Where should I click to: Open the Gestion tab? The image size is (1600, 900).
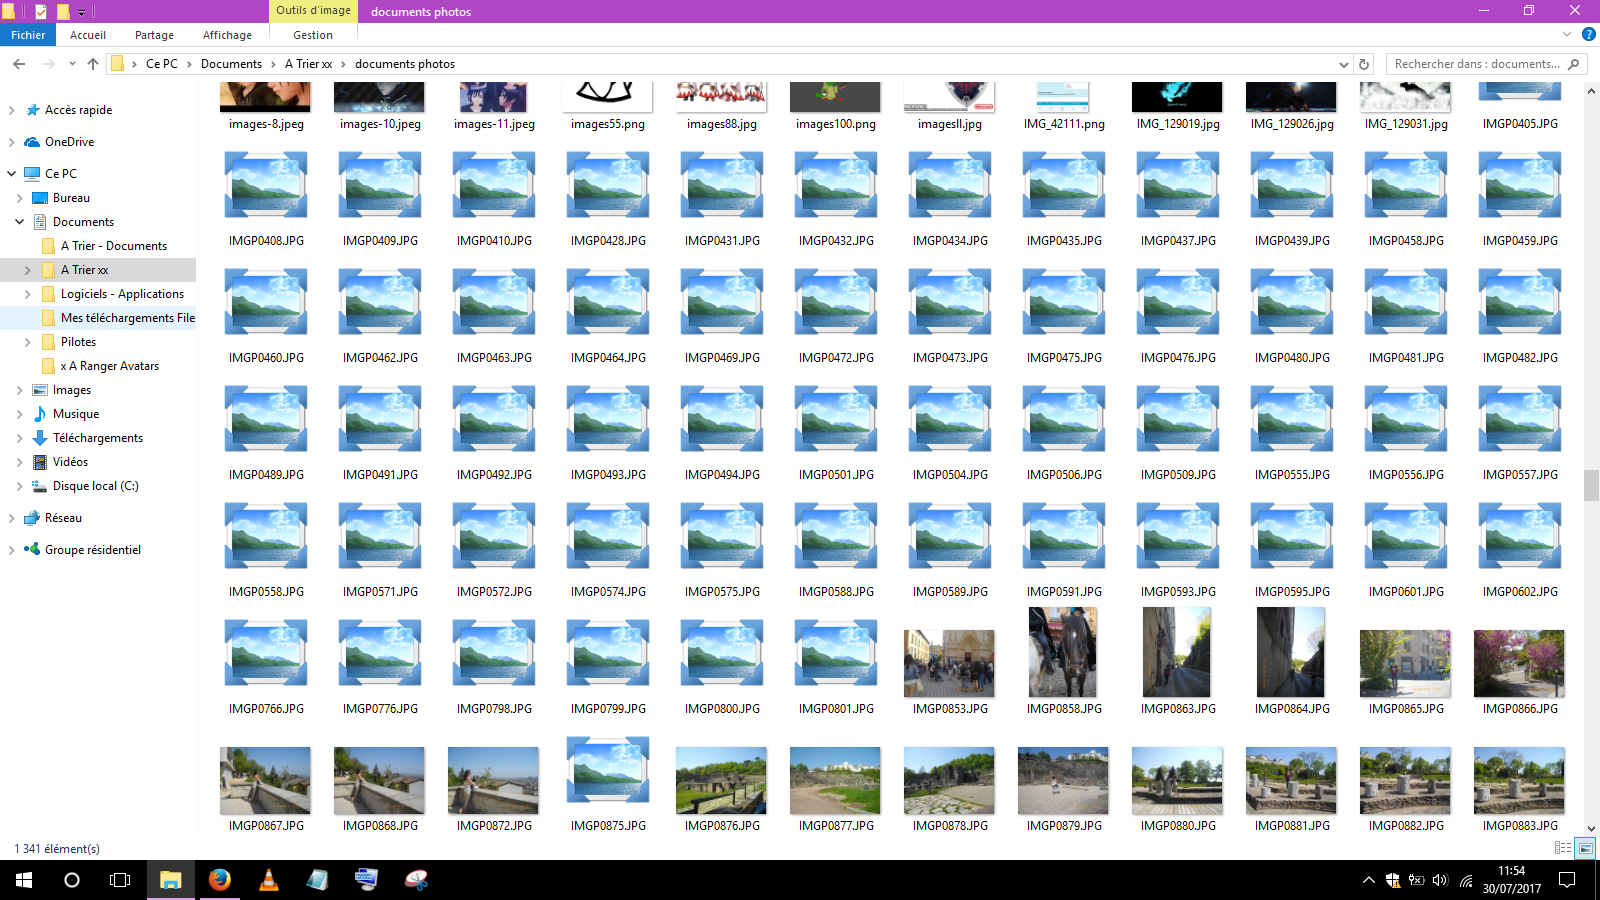point(313,35)
